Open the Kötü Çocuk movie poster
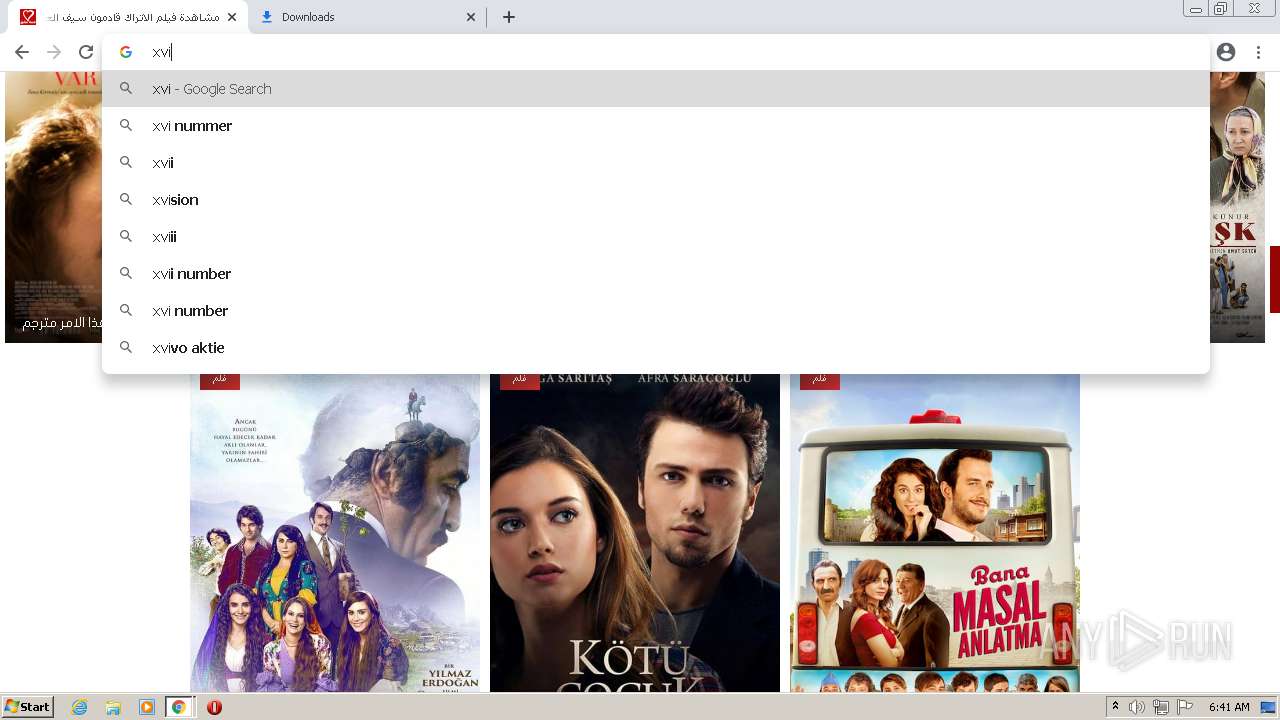 point(635,532)
